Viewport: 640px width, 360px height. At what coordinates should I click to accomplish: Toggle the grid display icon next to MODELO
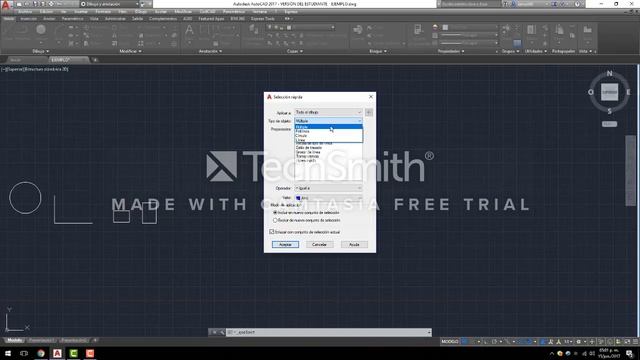pyautogui.click(x=464, y=342)
